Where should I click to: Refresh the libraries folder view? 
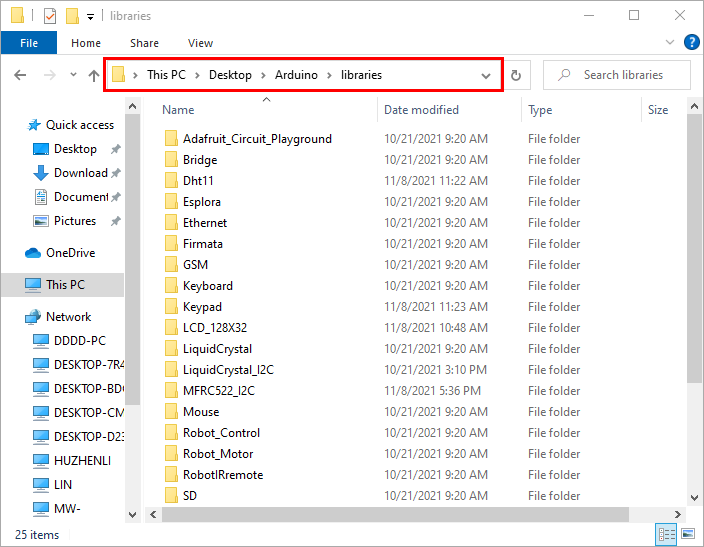click(516, 75)
